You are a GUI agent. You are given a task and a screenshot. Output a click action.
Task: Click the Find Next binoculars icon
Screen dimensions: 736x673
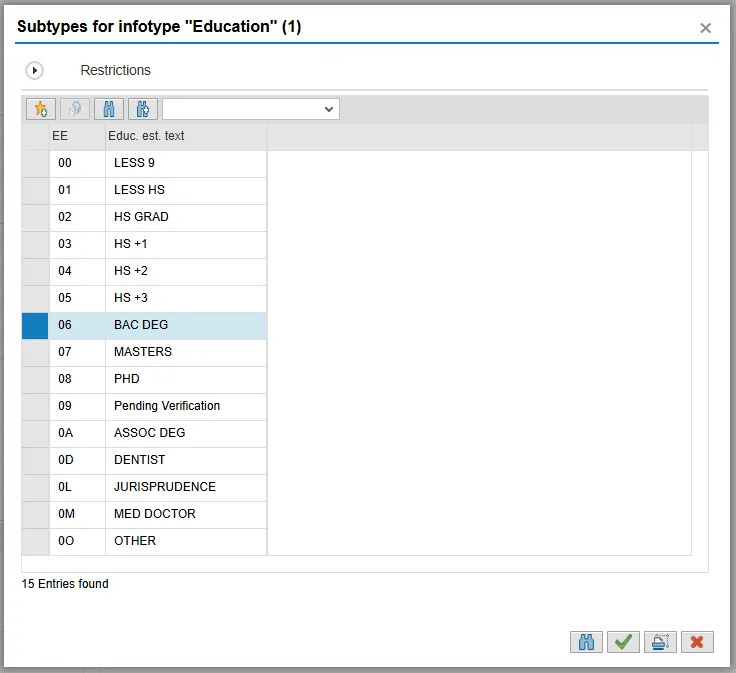143,109
